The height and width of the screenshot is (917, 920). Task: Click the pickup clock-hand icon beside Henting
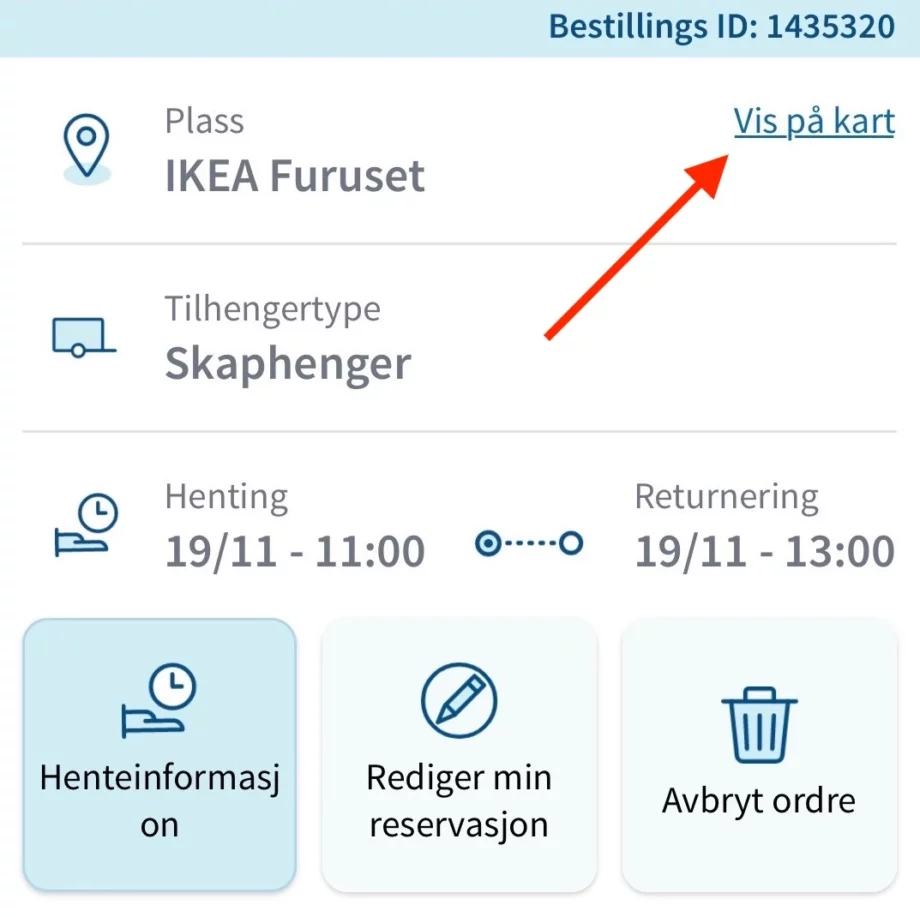[x=86, y=525]
